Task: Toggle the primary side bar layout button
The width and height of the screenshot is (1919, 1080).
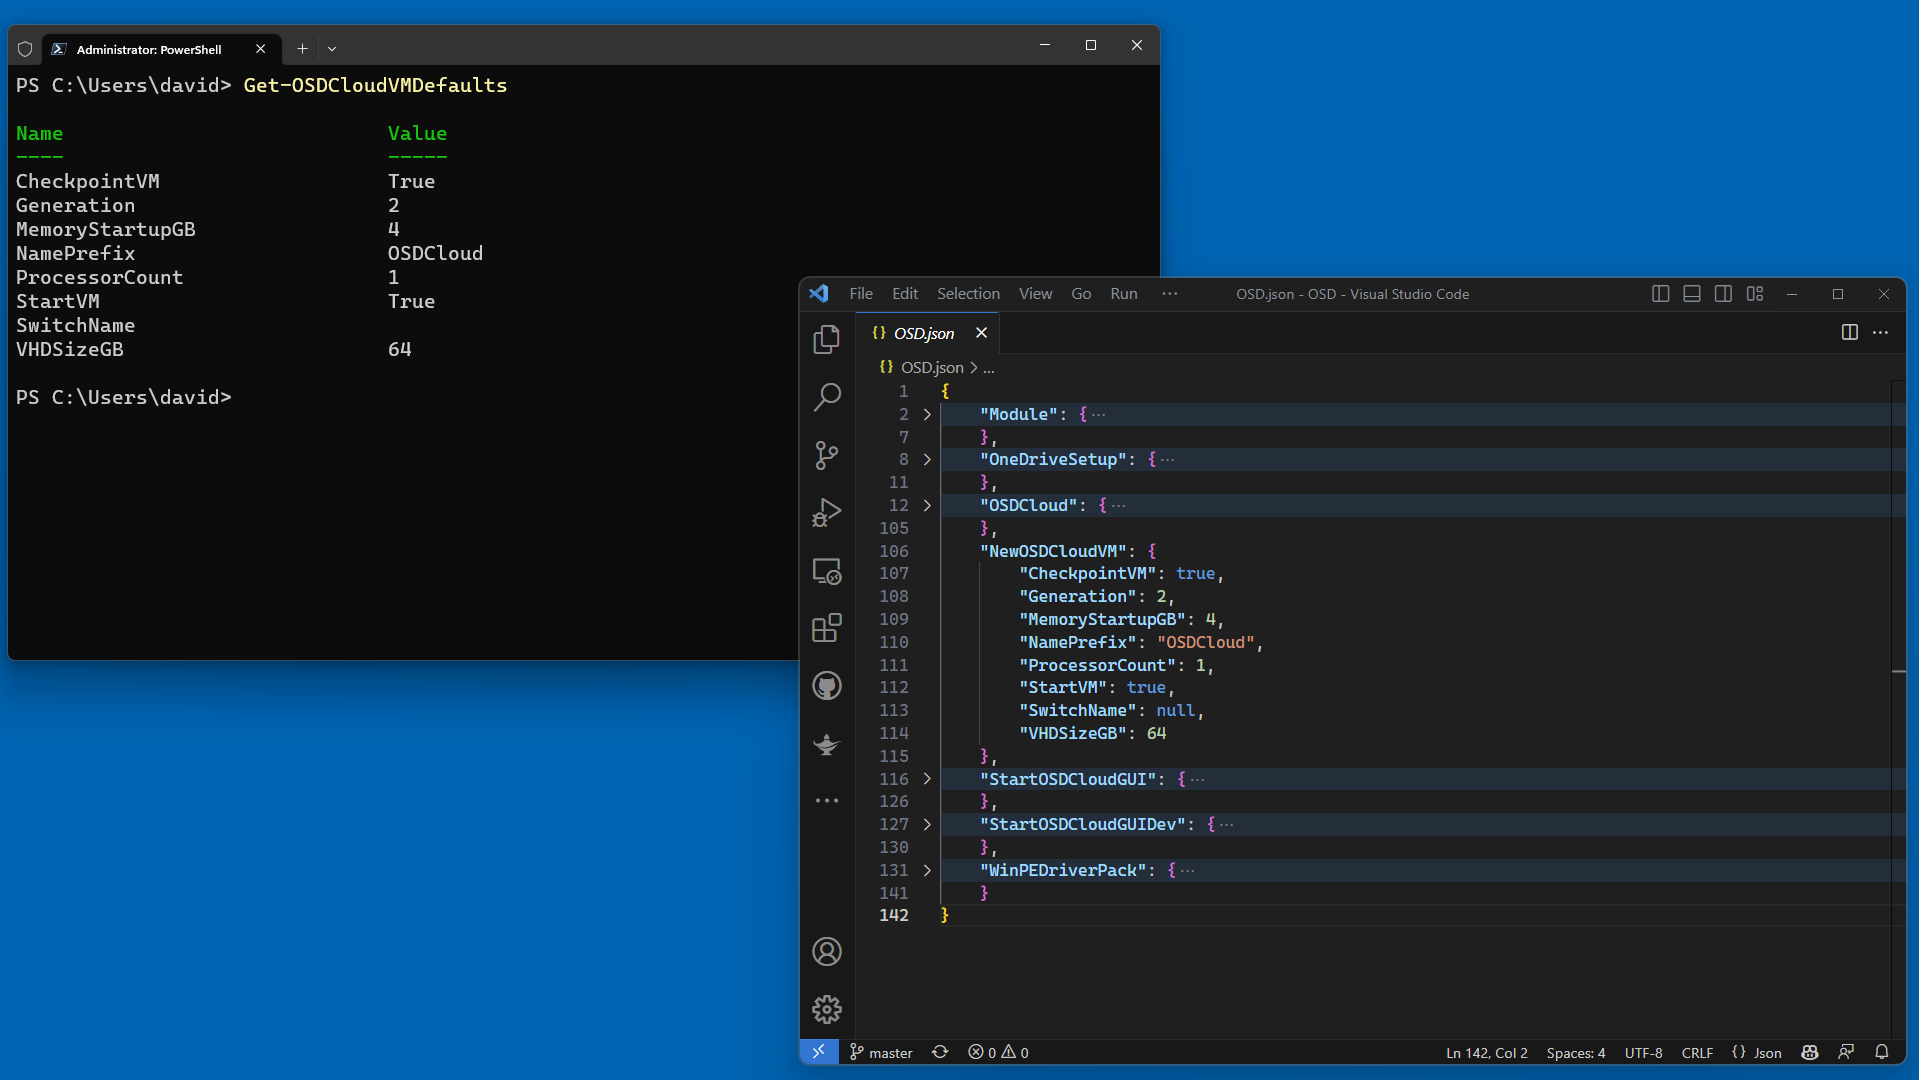Action: click(1660, 294)
